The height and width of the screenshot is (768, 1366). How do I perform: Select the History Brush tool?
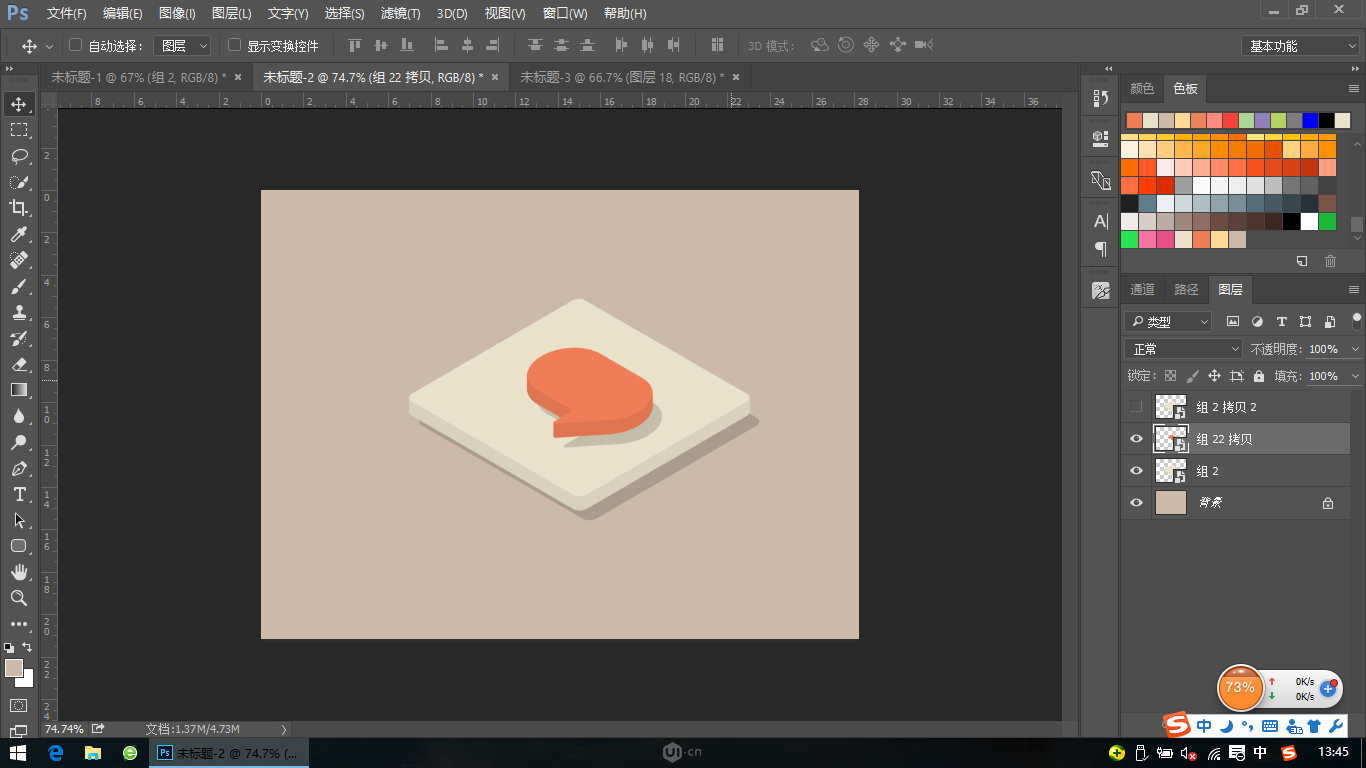coord(18,338)
